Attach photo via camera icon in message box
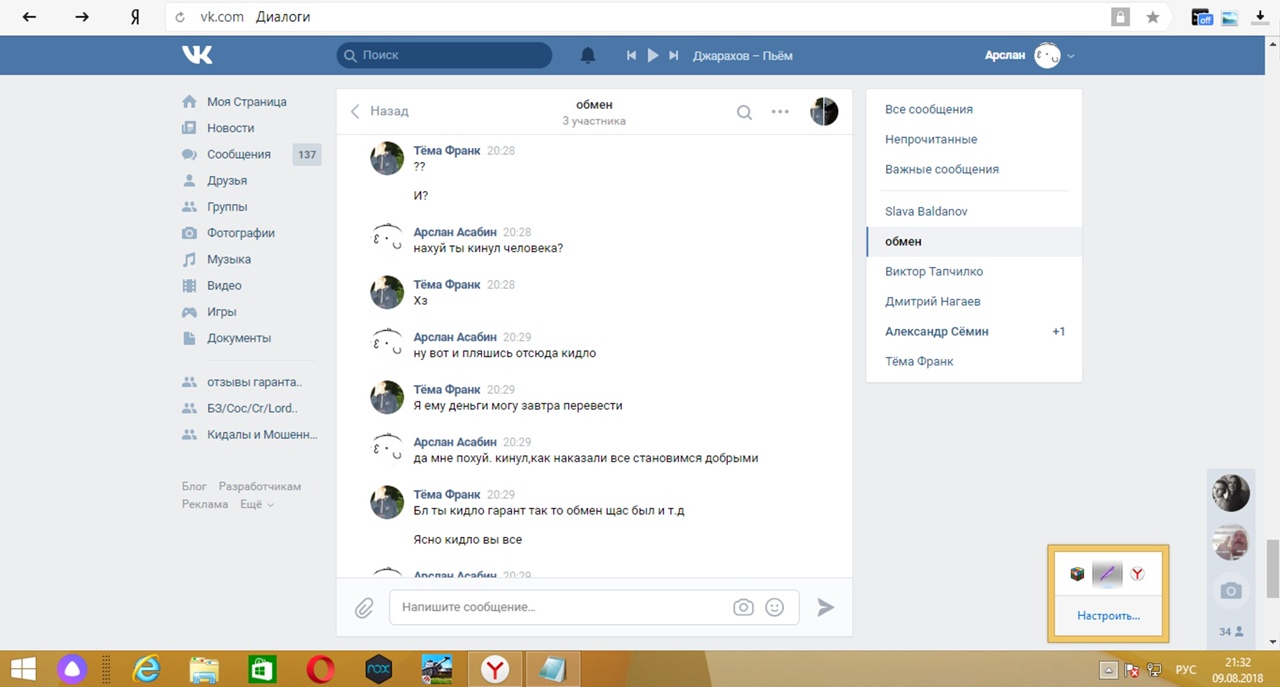This screenshot has width=1280, height=687. point(743,607)
